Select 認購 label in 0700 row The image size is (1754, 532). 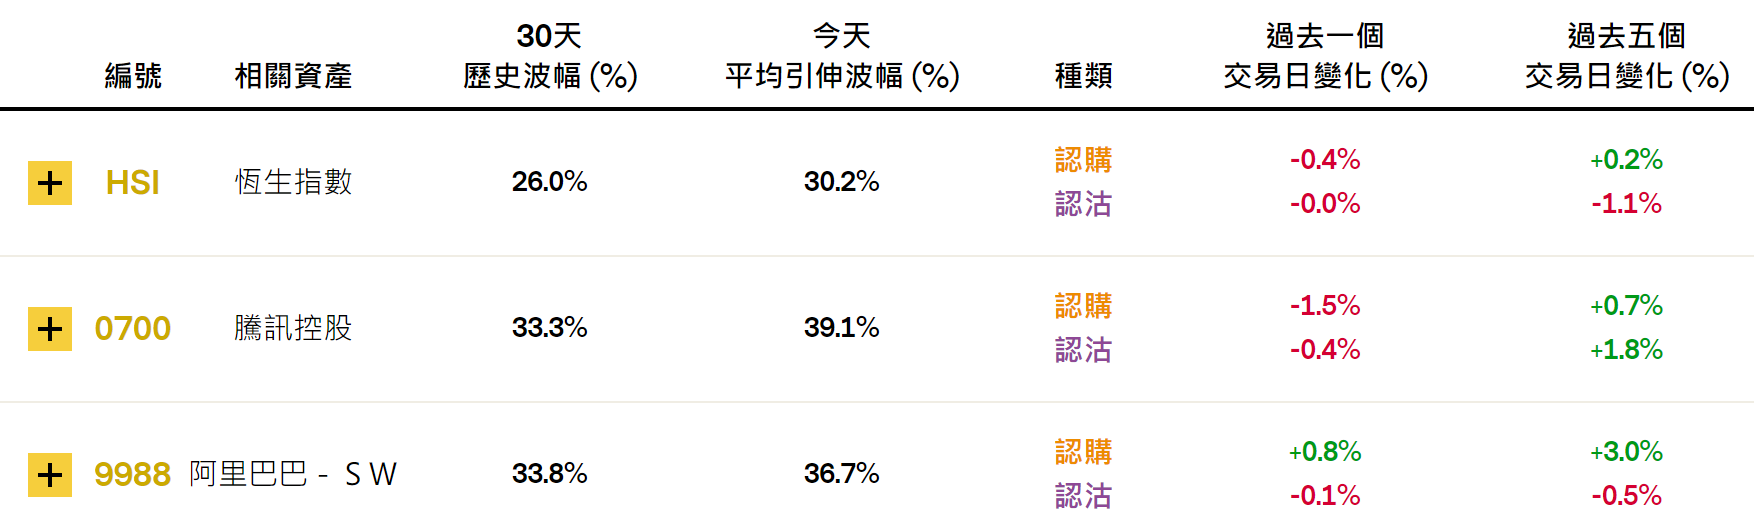click(1084, 306)
